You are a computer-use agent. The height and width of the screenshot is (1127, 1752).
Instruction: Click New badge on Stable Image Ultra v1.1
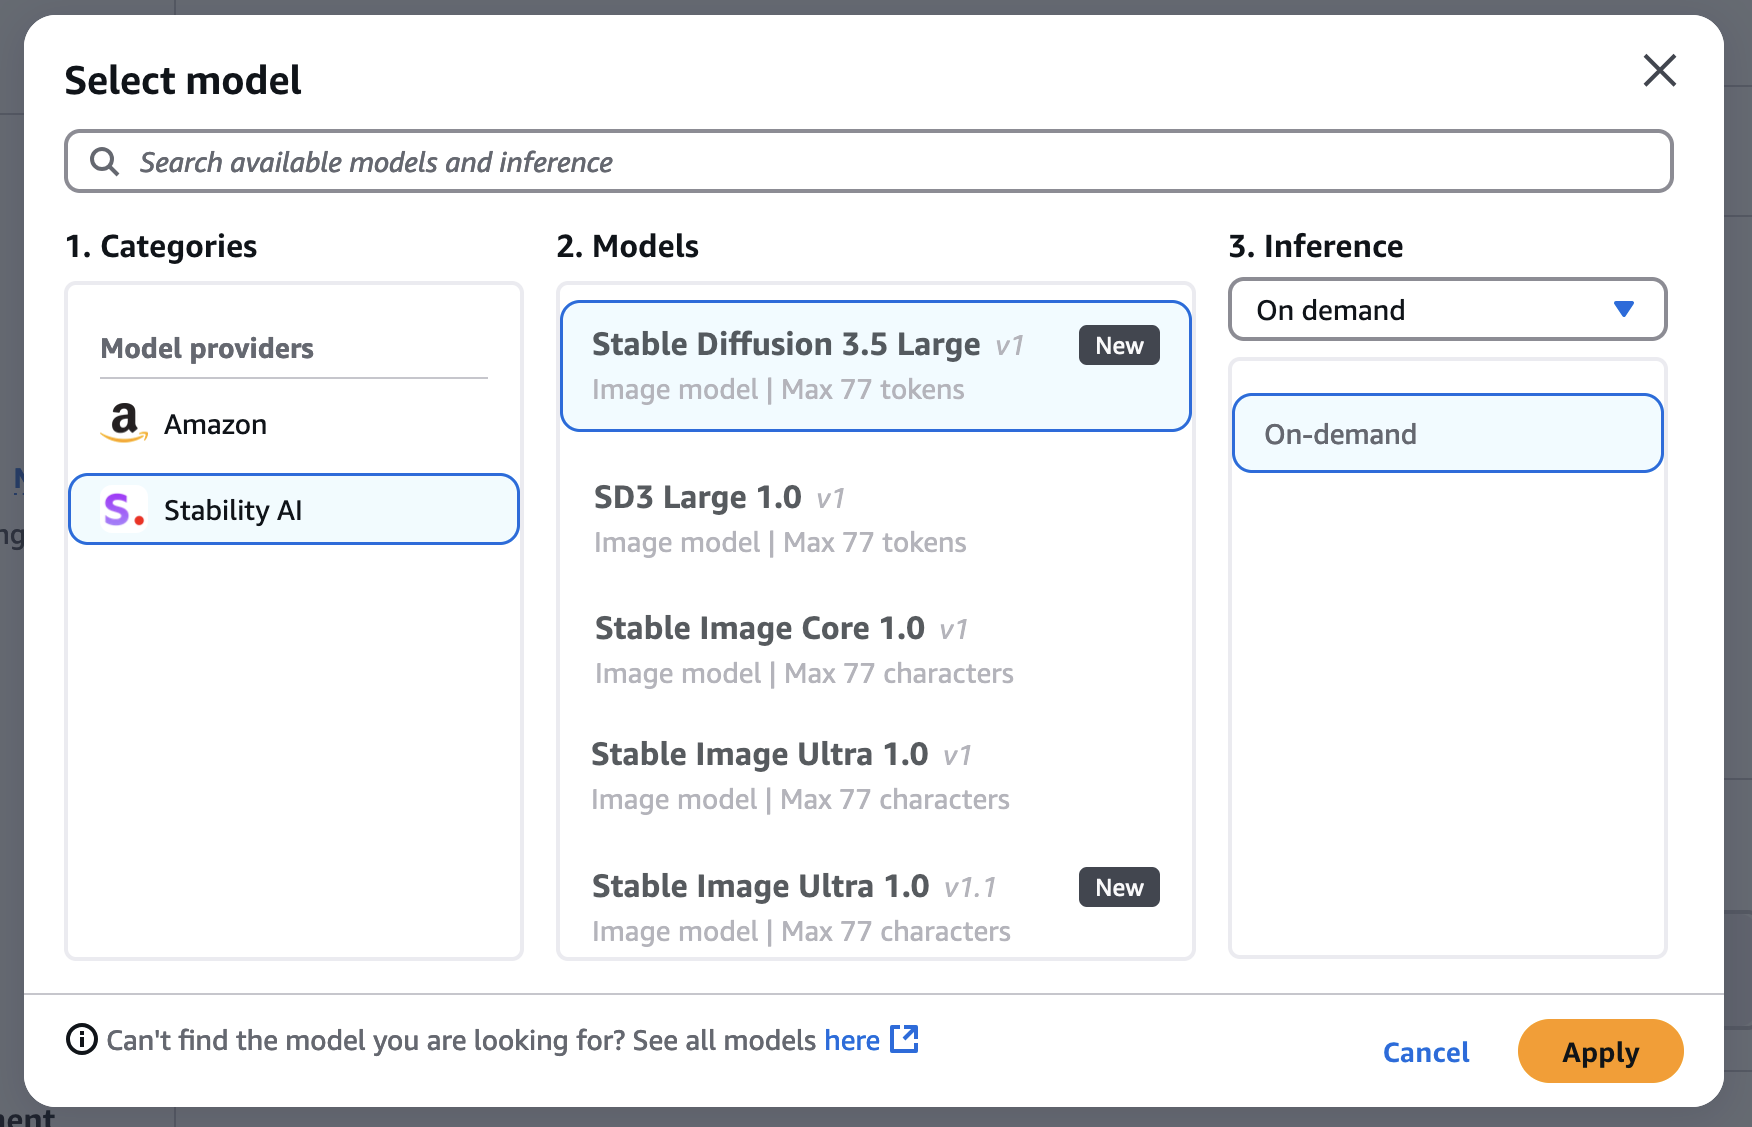click(x=1119, y=887)
